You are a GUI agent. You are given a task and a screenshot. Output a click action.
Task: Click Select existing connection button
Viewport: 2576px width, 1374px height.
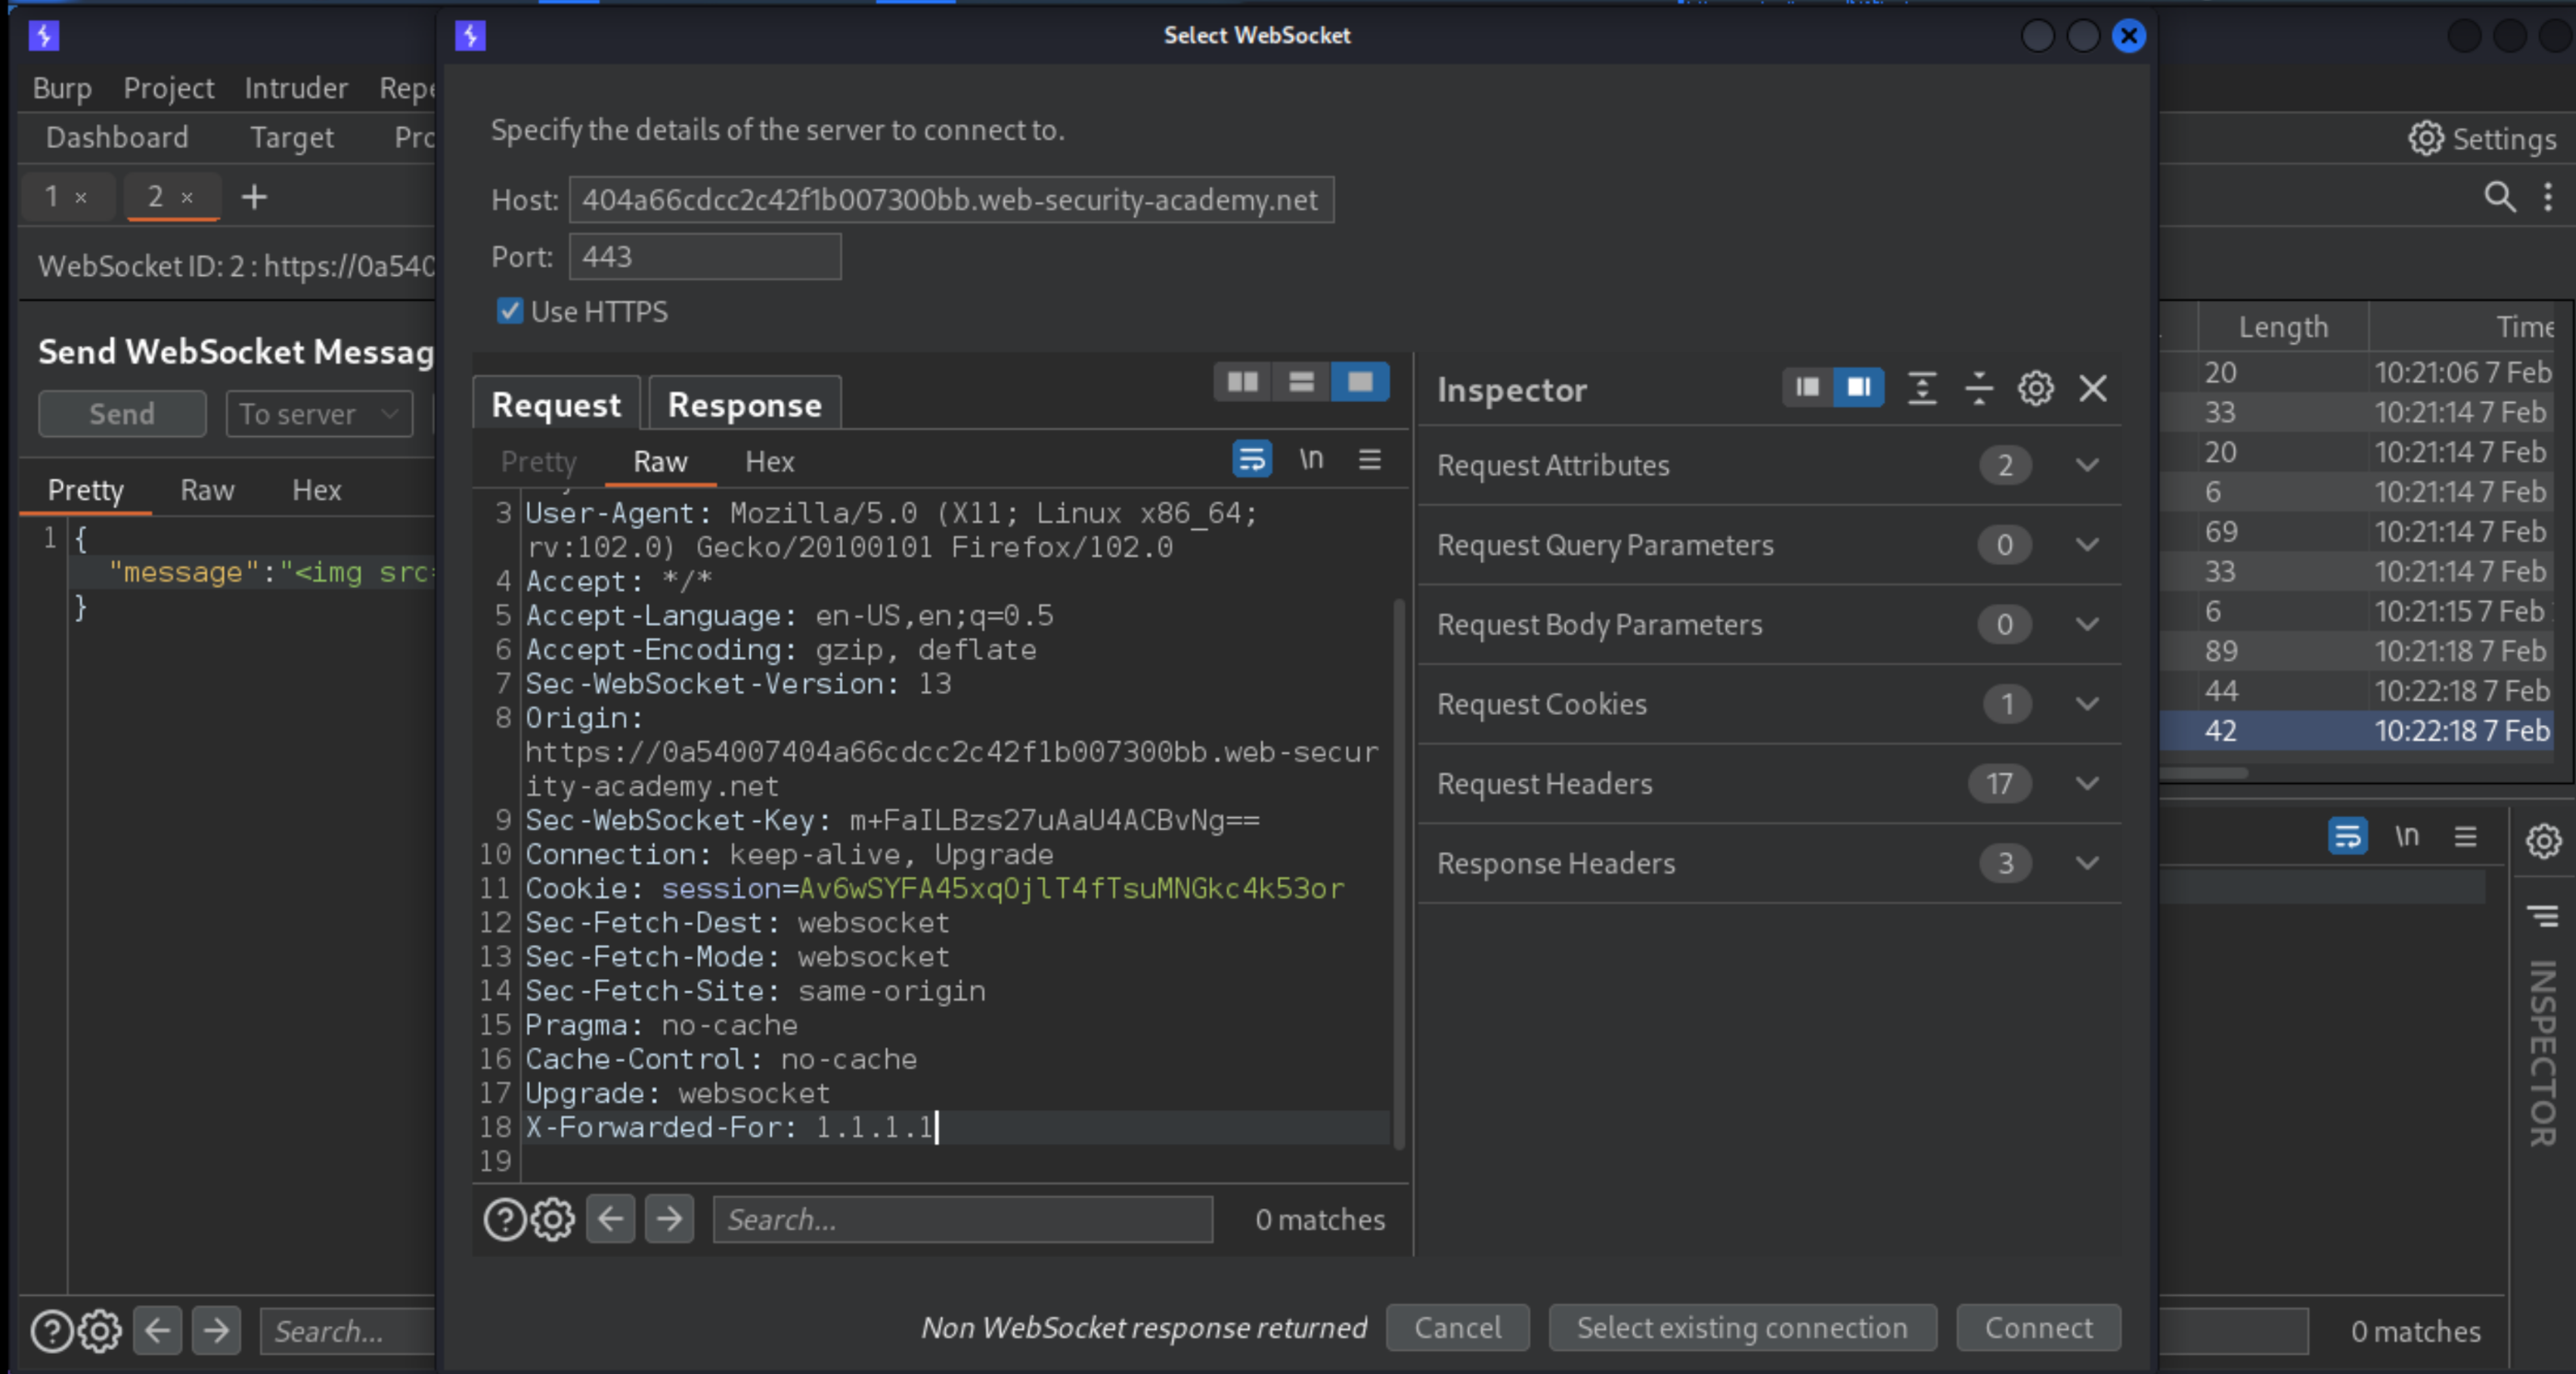(x=1742, y=1327)
